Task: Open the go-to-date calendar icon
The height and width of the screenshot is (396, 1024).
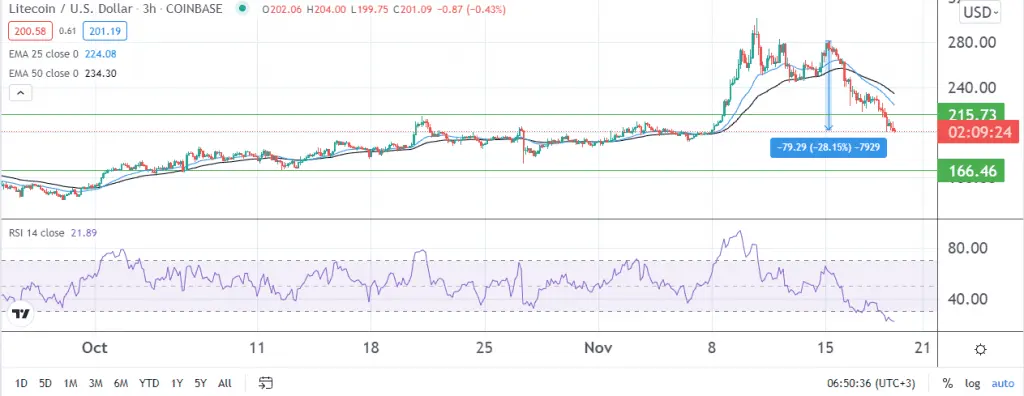Action: click(266, 383)
